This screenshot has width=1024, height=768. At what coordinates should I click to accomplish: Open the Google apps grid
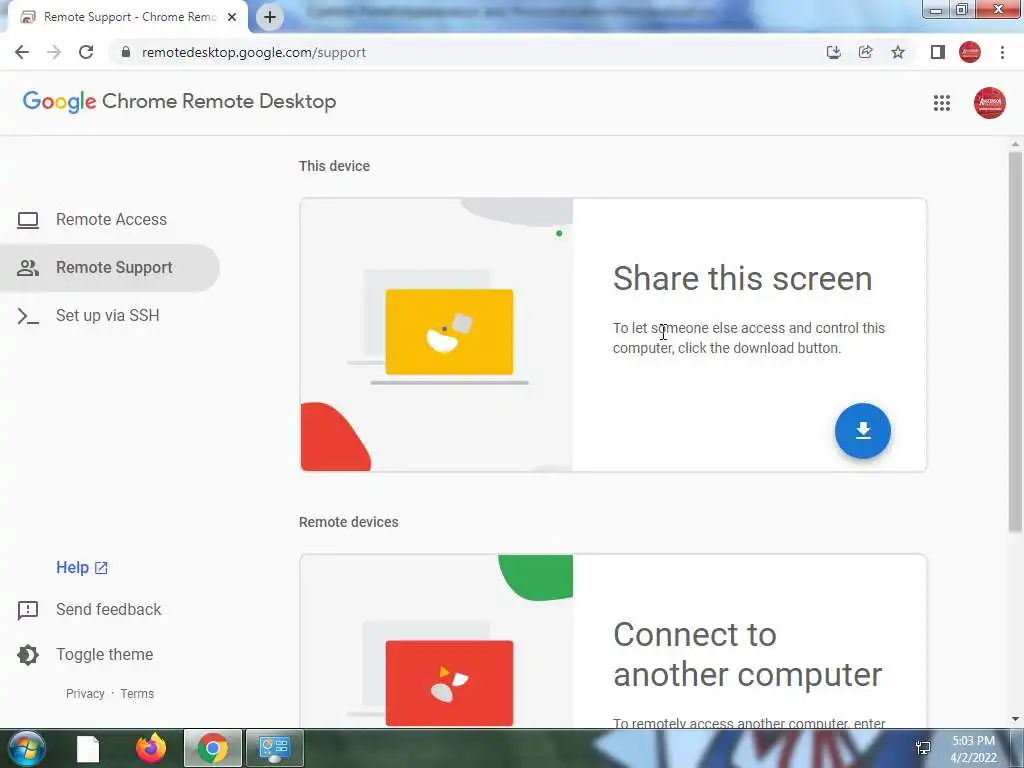(x=942, y=103)
